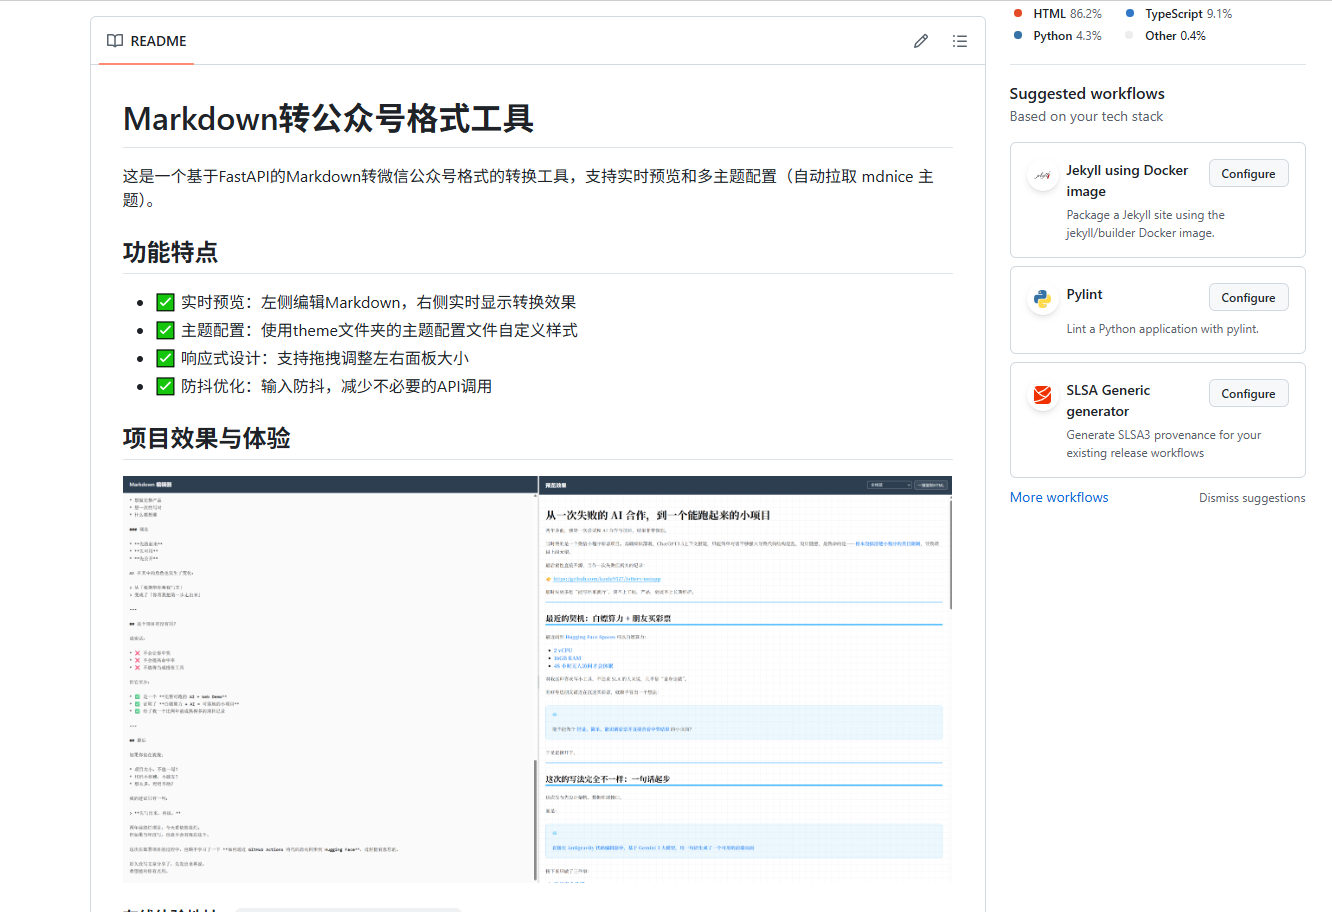Open the Markdown editor preview screenshot

coord(537,679)
